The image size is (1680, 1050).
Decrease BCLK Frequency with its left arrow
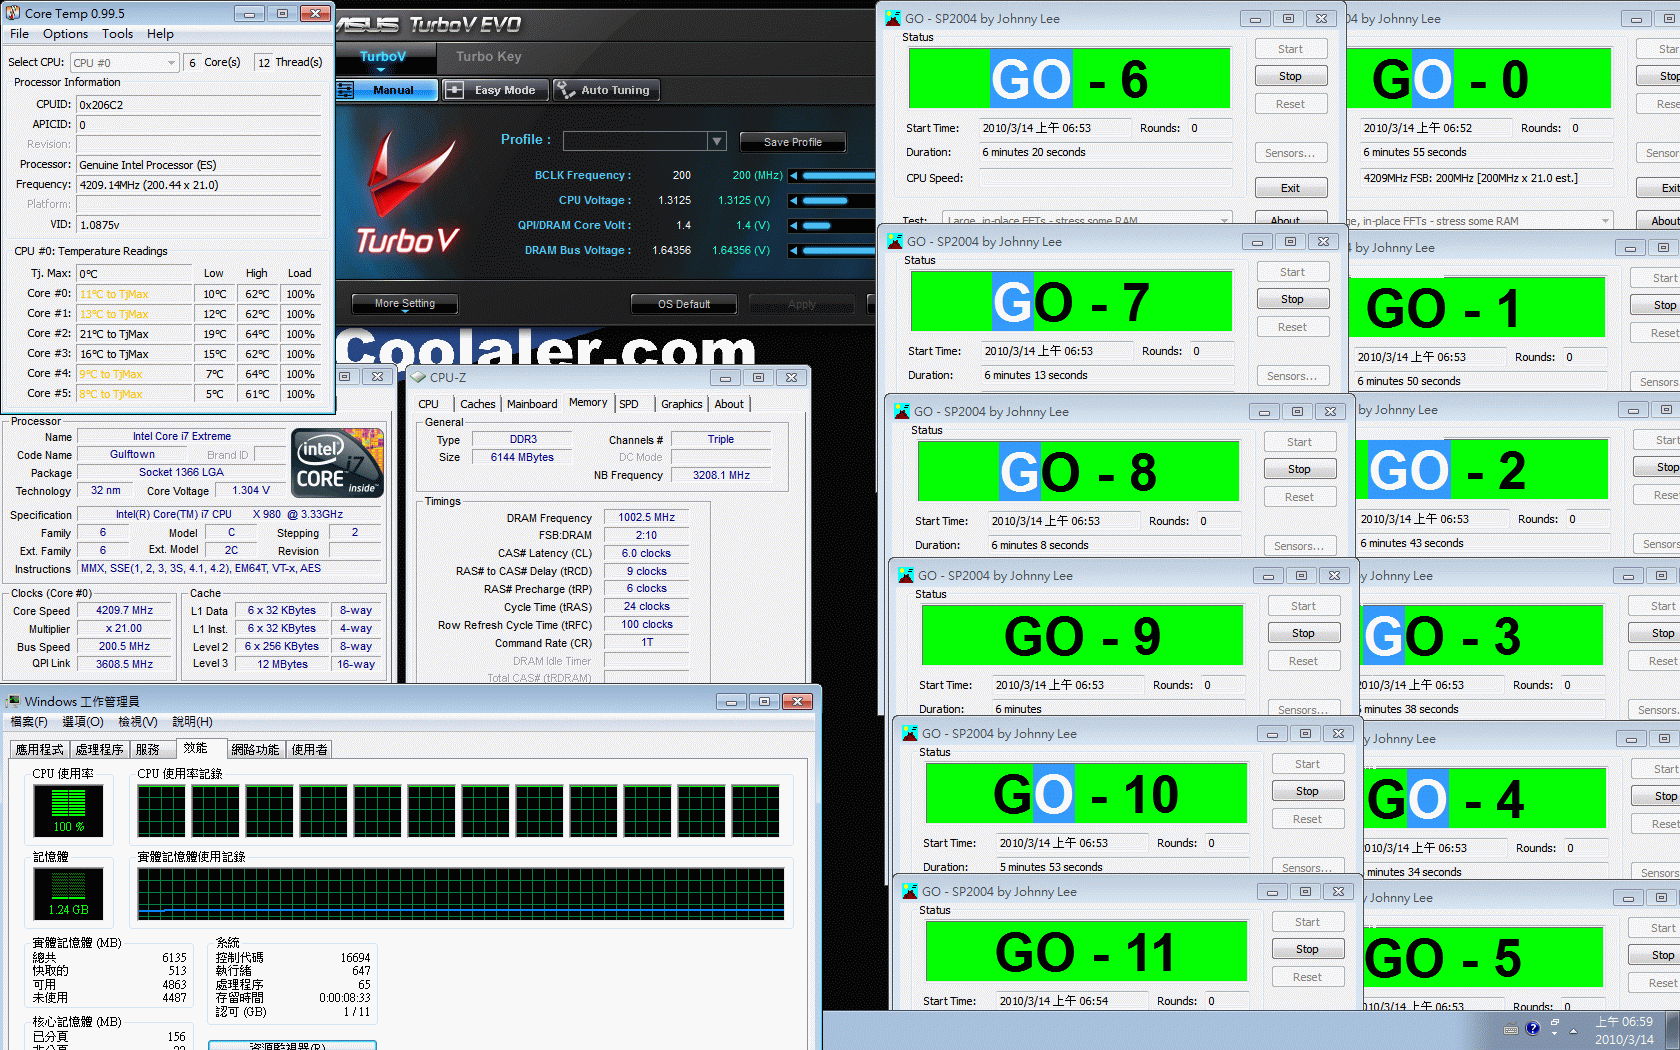(x=794, y=175)
